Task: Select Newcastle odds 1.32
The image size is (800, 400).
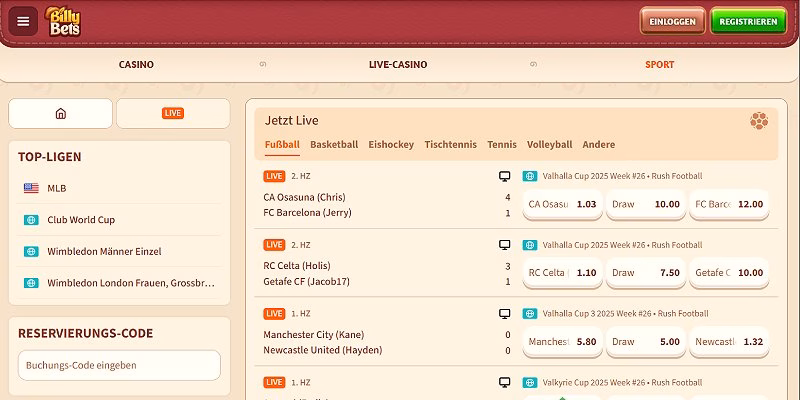Action: [729, 341]
